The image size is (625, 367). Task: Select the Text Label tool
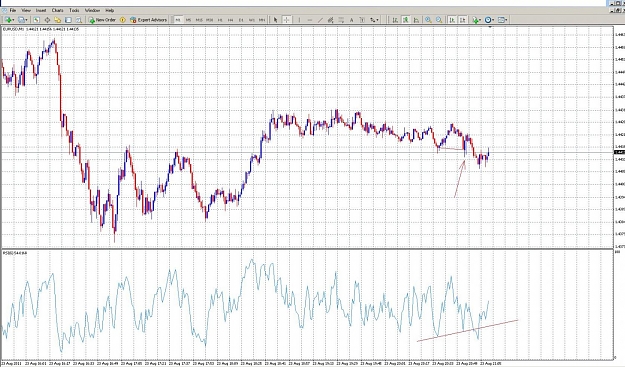click(362, 20)
